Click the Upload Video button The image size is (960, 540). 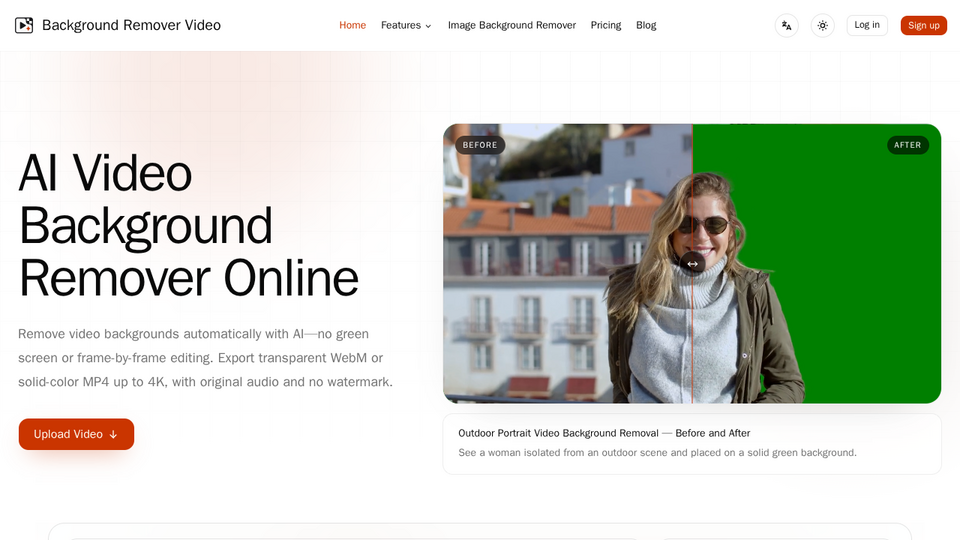[x=76, y=434]
